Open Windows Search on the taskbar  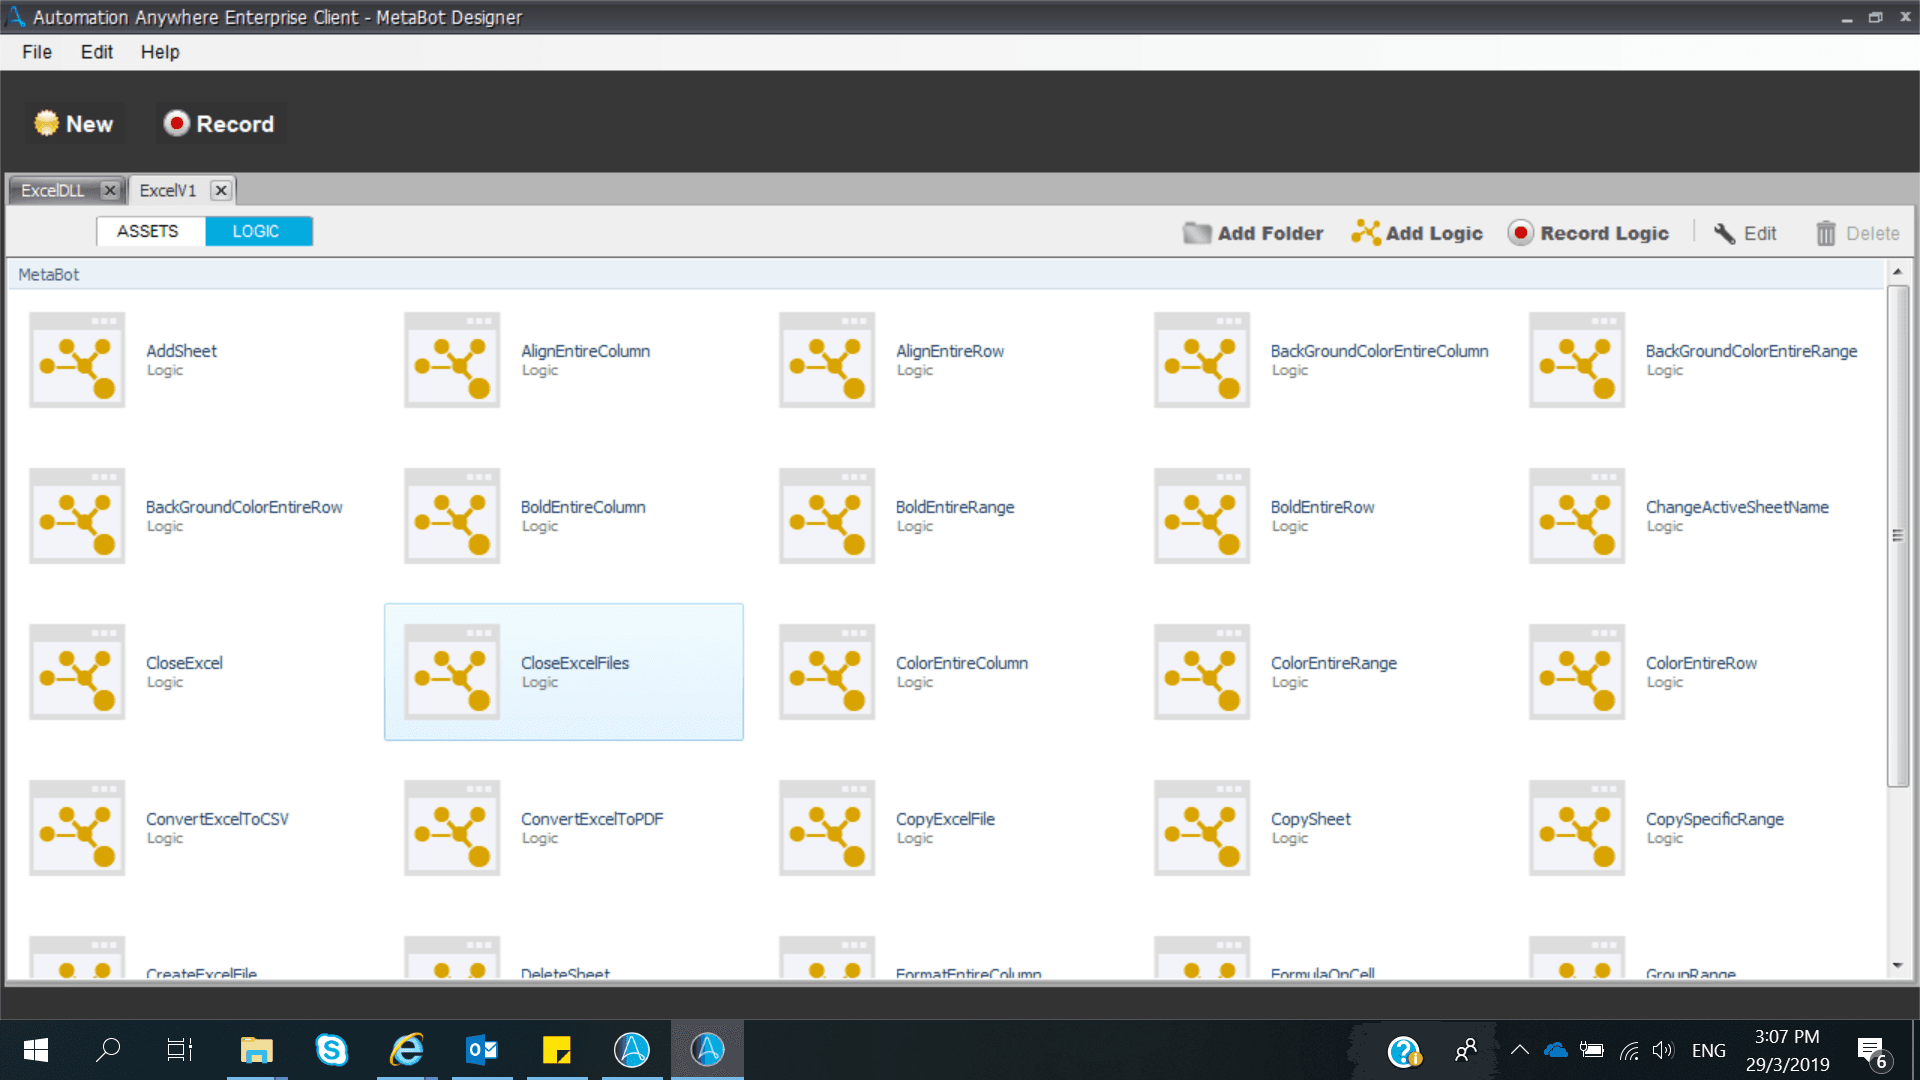(x=108, y=1050)
